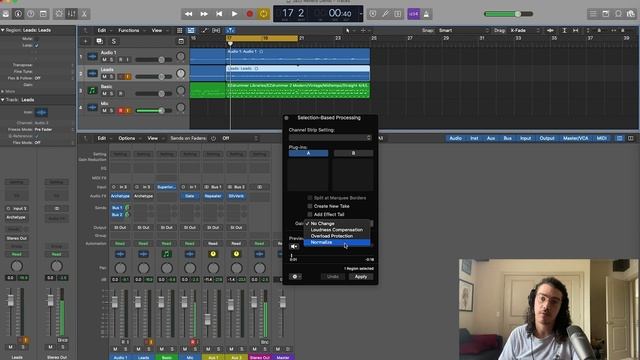Choose Loudness Compensation in Gain menu
This screenshot has width=640, height=360.
tap(337, 230)
